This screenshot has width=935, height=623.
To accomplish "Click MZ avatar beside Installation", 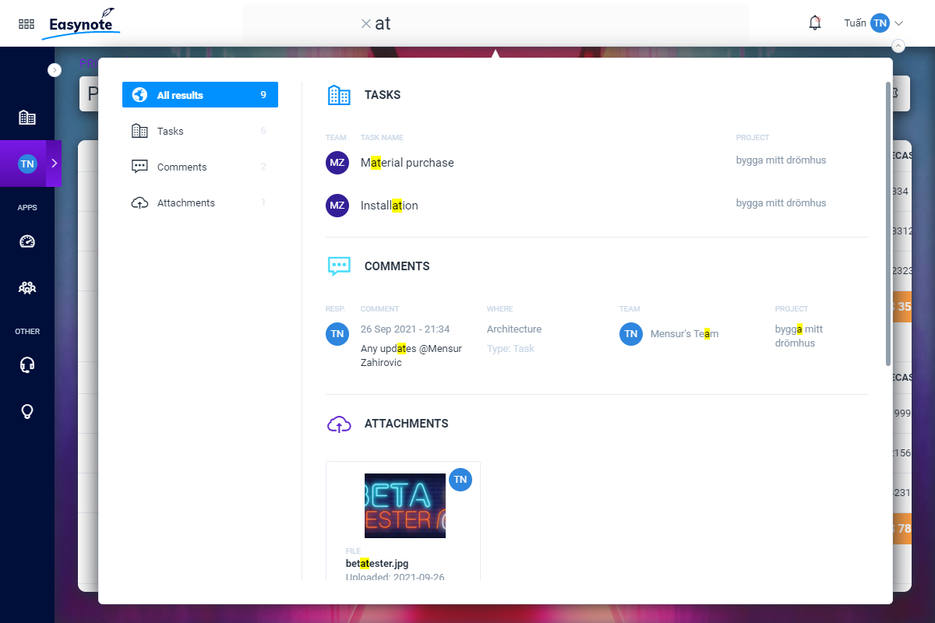I will (x=337, y=206).
